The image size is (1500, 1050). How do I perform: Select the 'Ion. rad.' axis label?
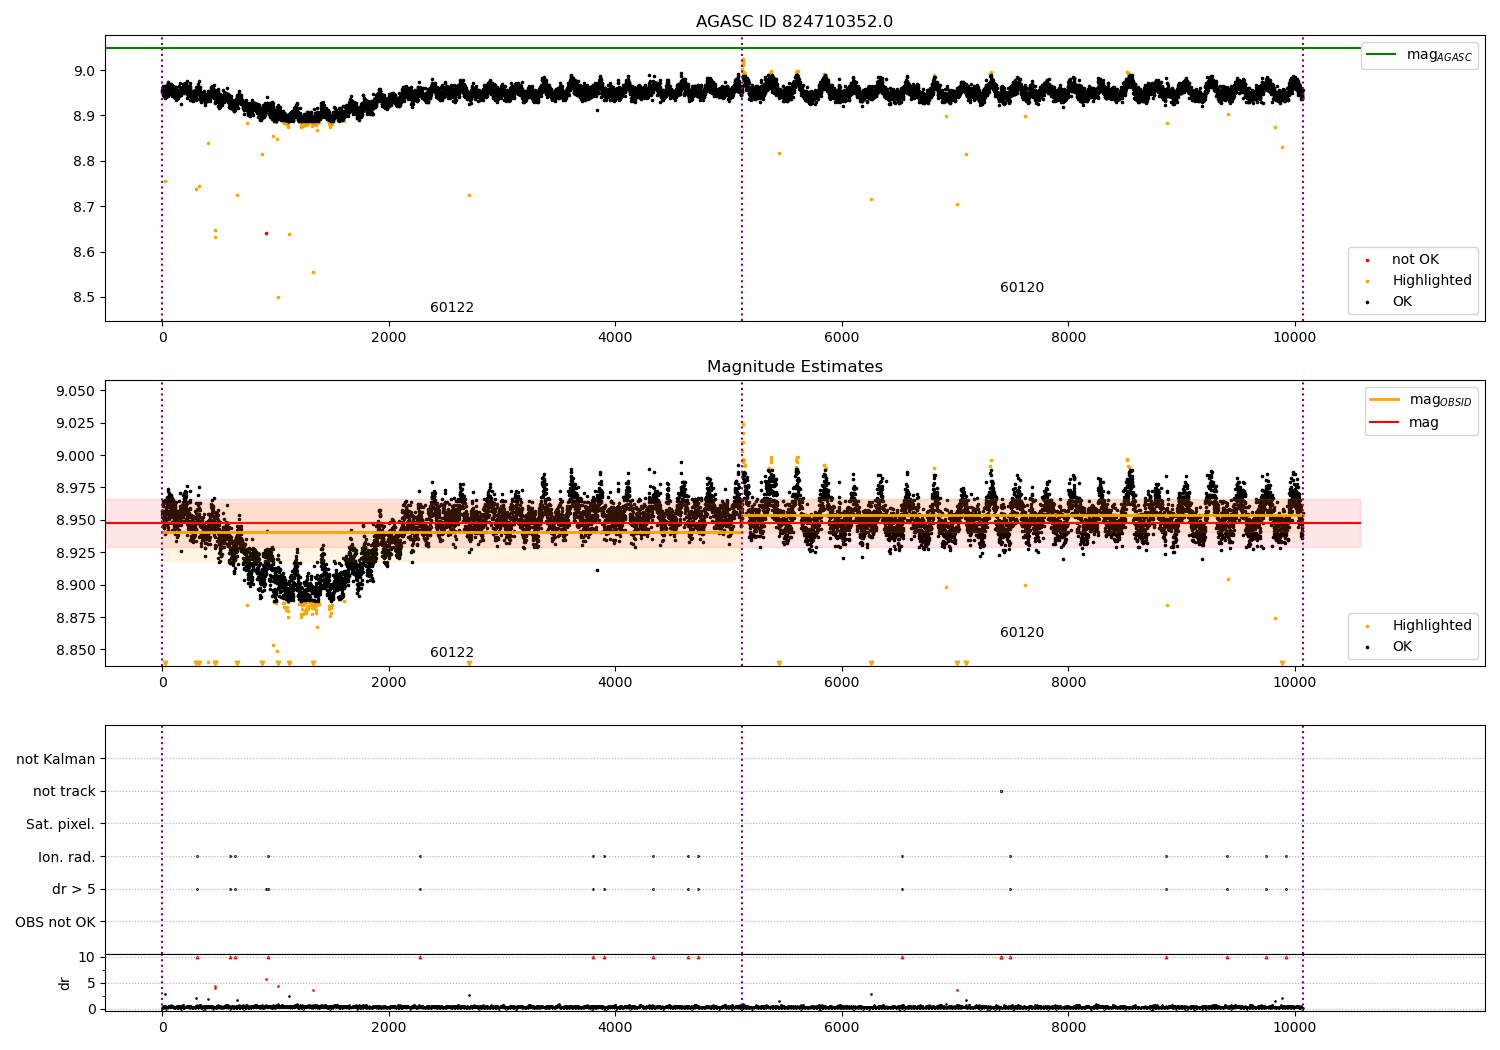coord(67,857)
